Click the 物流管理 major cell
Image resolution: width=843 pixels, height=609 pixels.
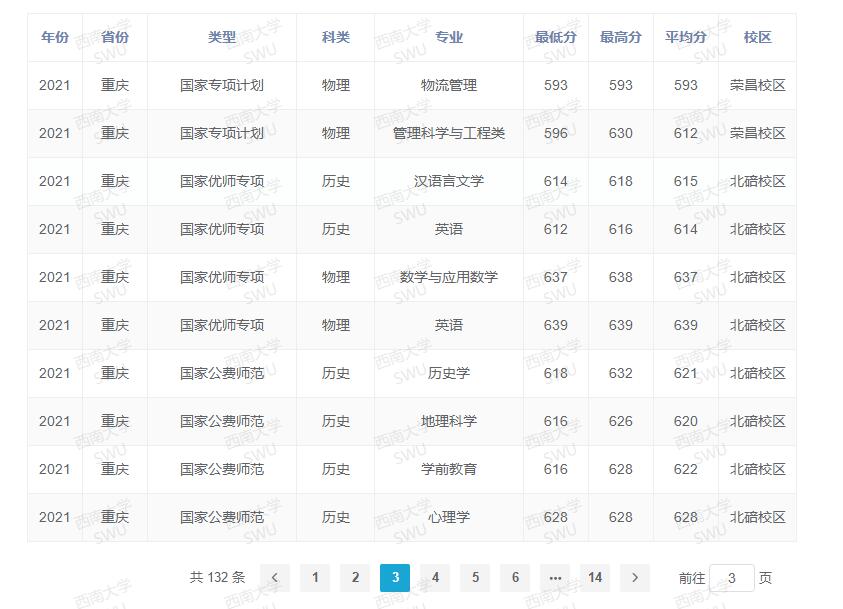click(446, 85)
